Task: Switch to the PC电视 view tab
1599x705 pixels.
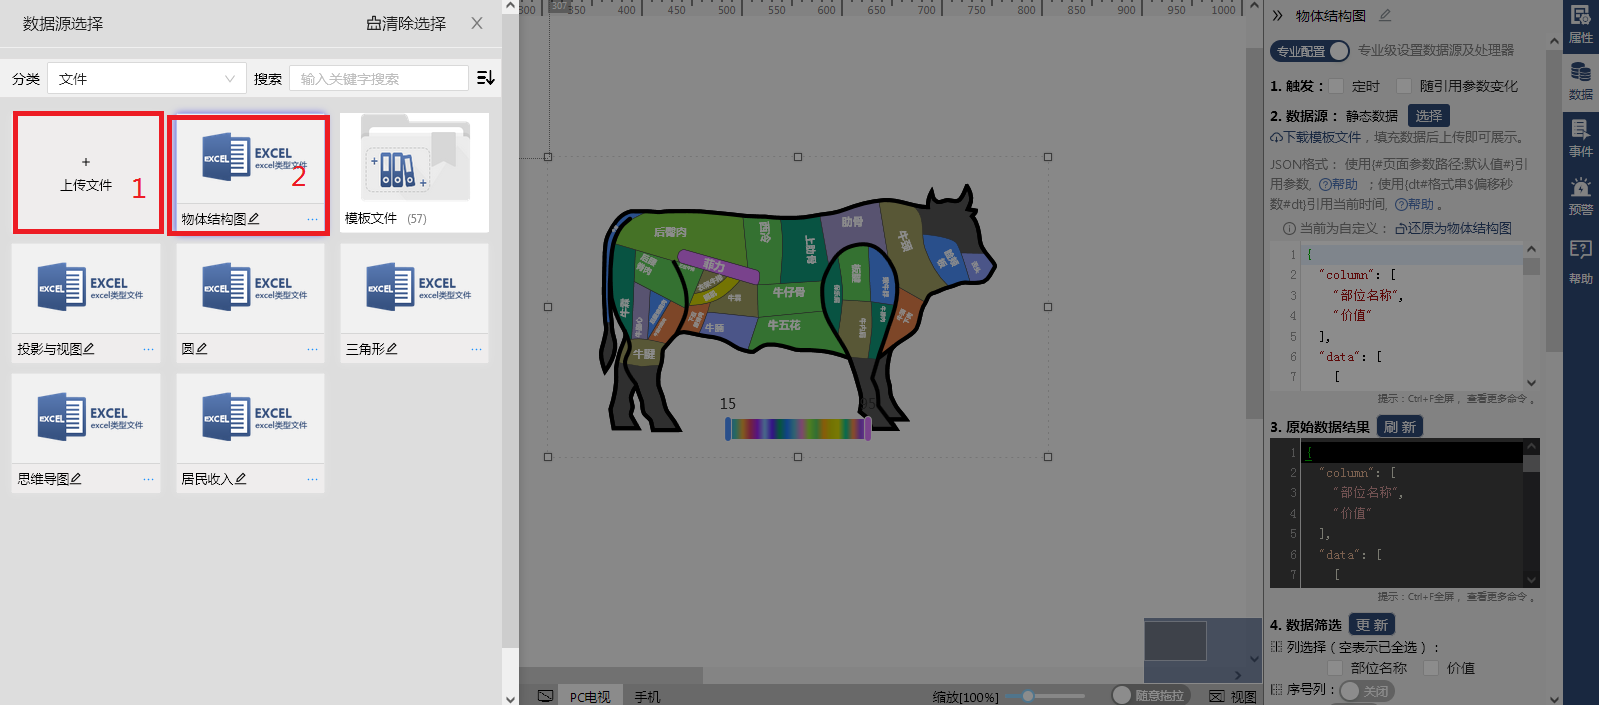Action: point(589,696)
